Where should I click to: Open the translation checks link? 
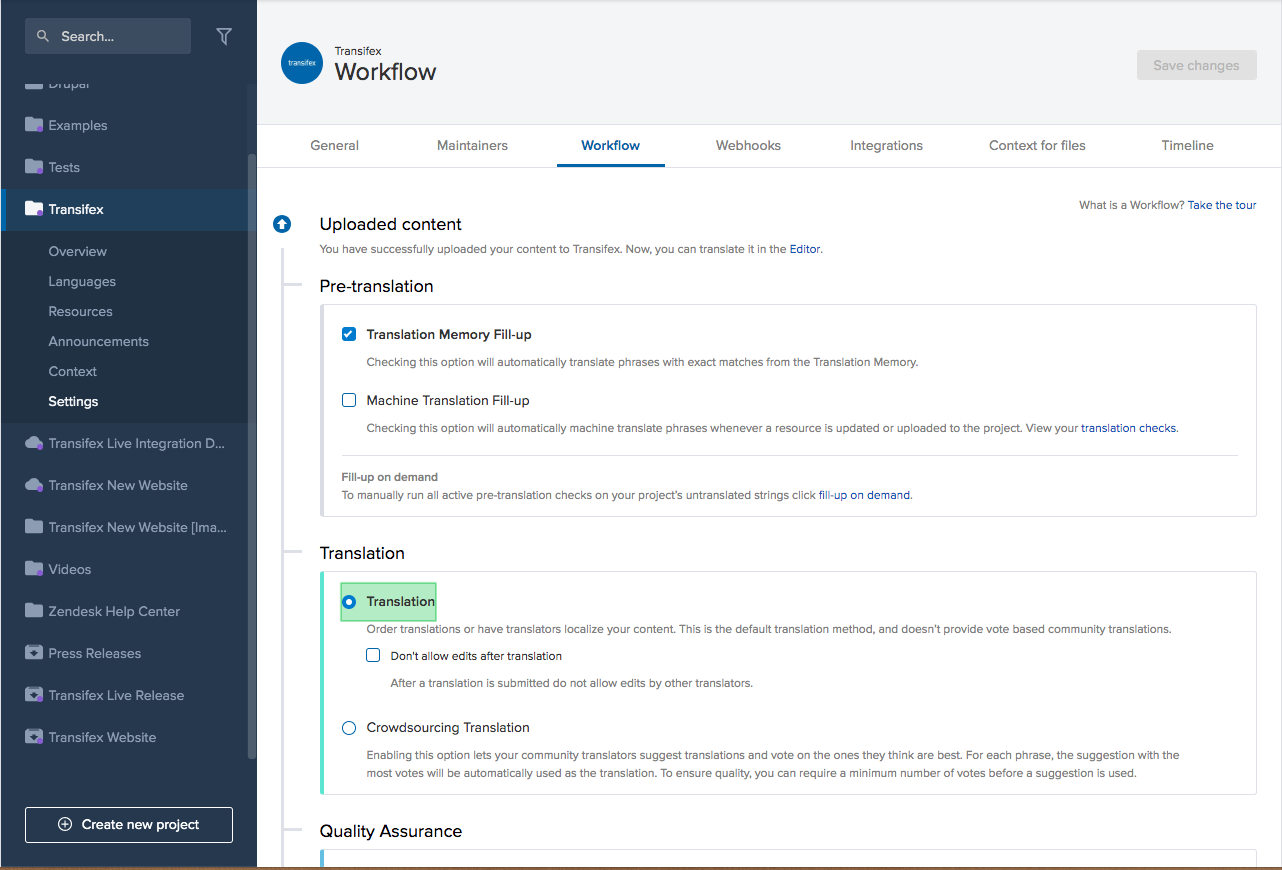pyautogui.click(x=1128, y=428)
